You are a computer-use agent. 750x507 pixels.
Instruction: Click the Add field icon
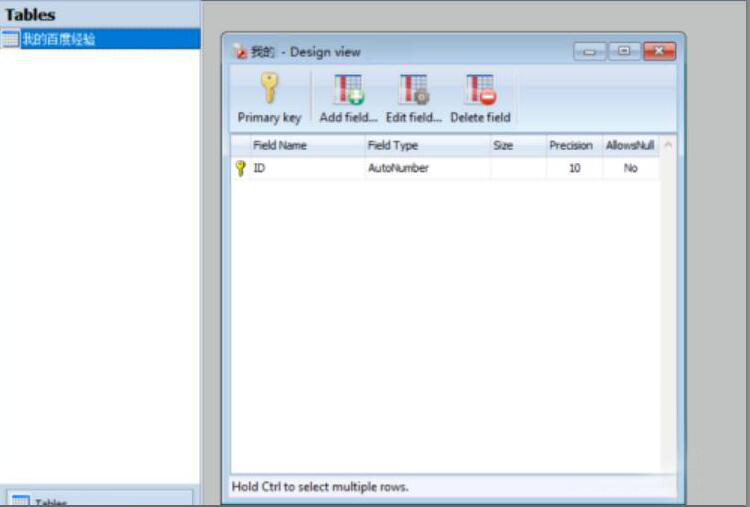point(348,90)
